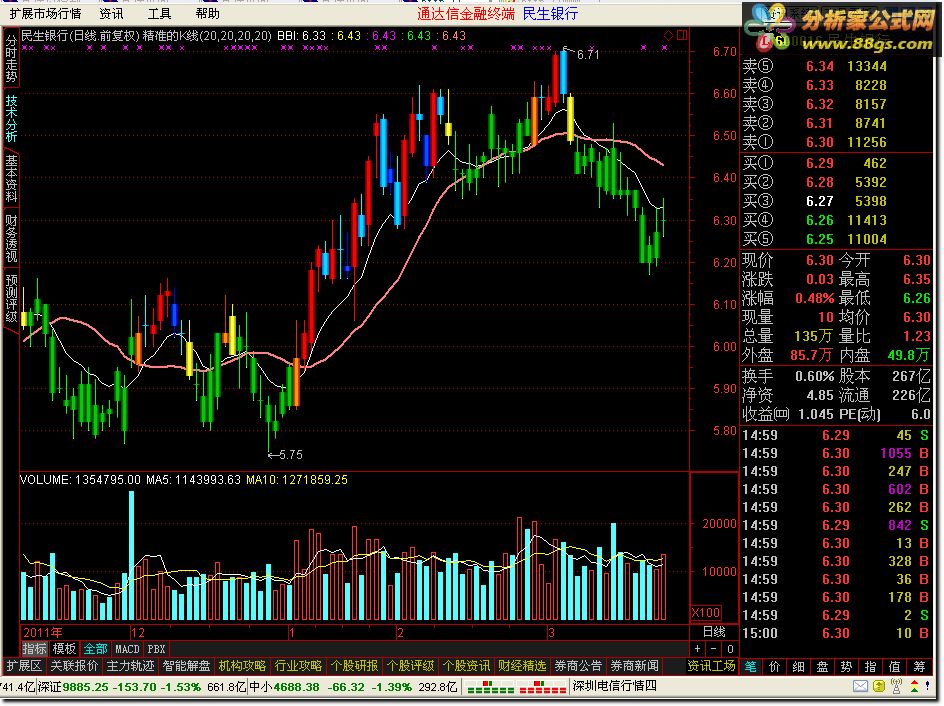Click the 6.71 high price annotation
The image size is (944, 706).
(x=588, y=54)
